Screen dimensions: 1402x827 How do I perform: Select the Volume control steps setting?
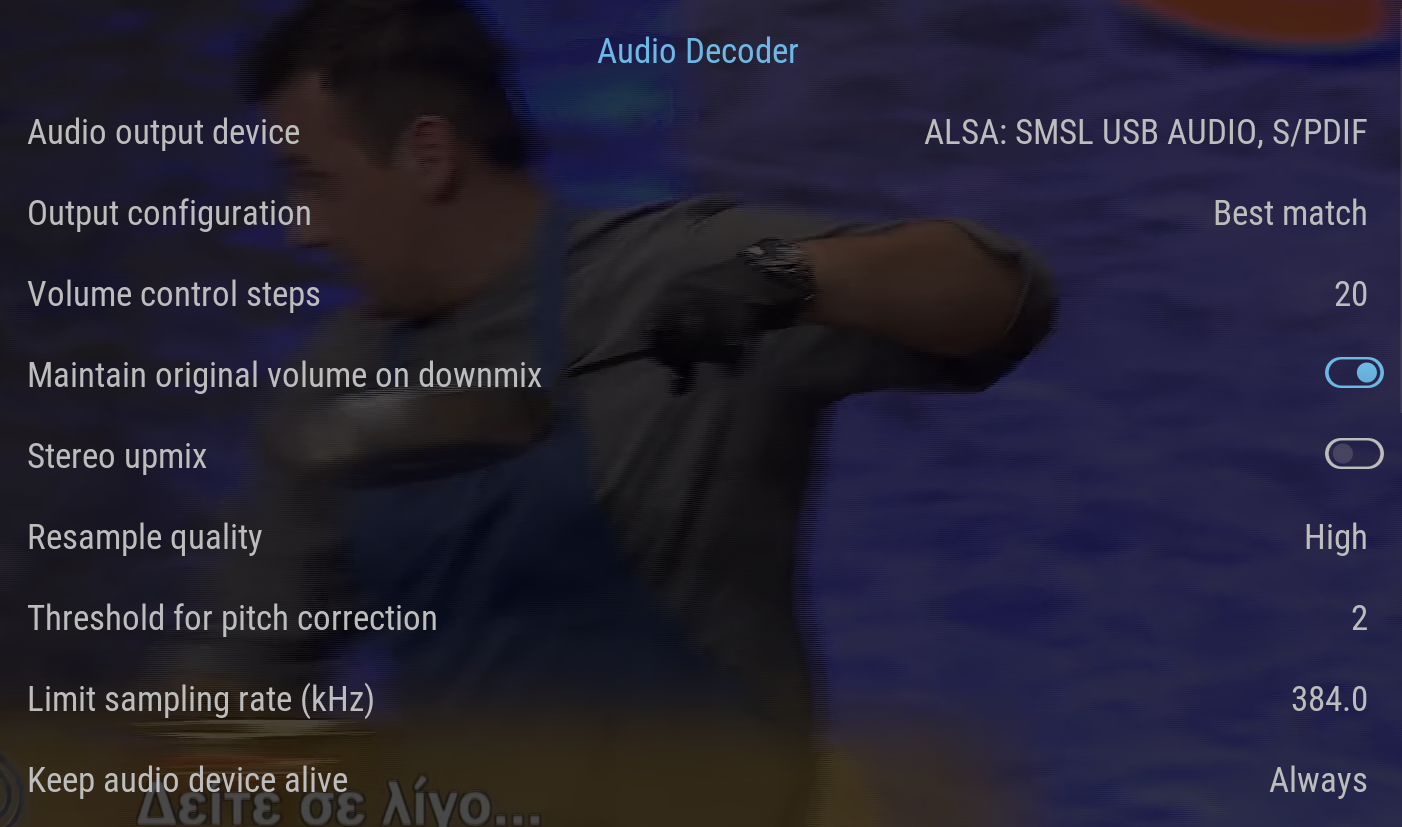698,294
